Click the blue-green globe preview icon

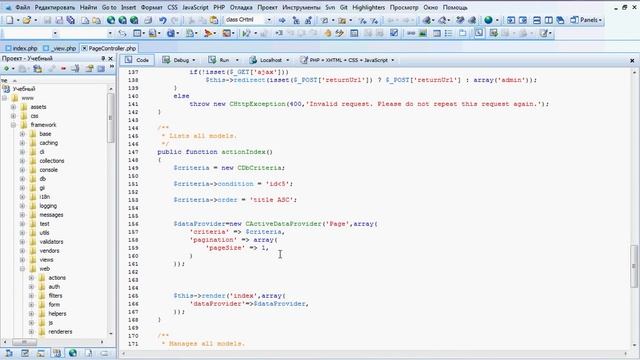[x=488, y=20]
